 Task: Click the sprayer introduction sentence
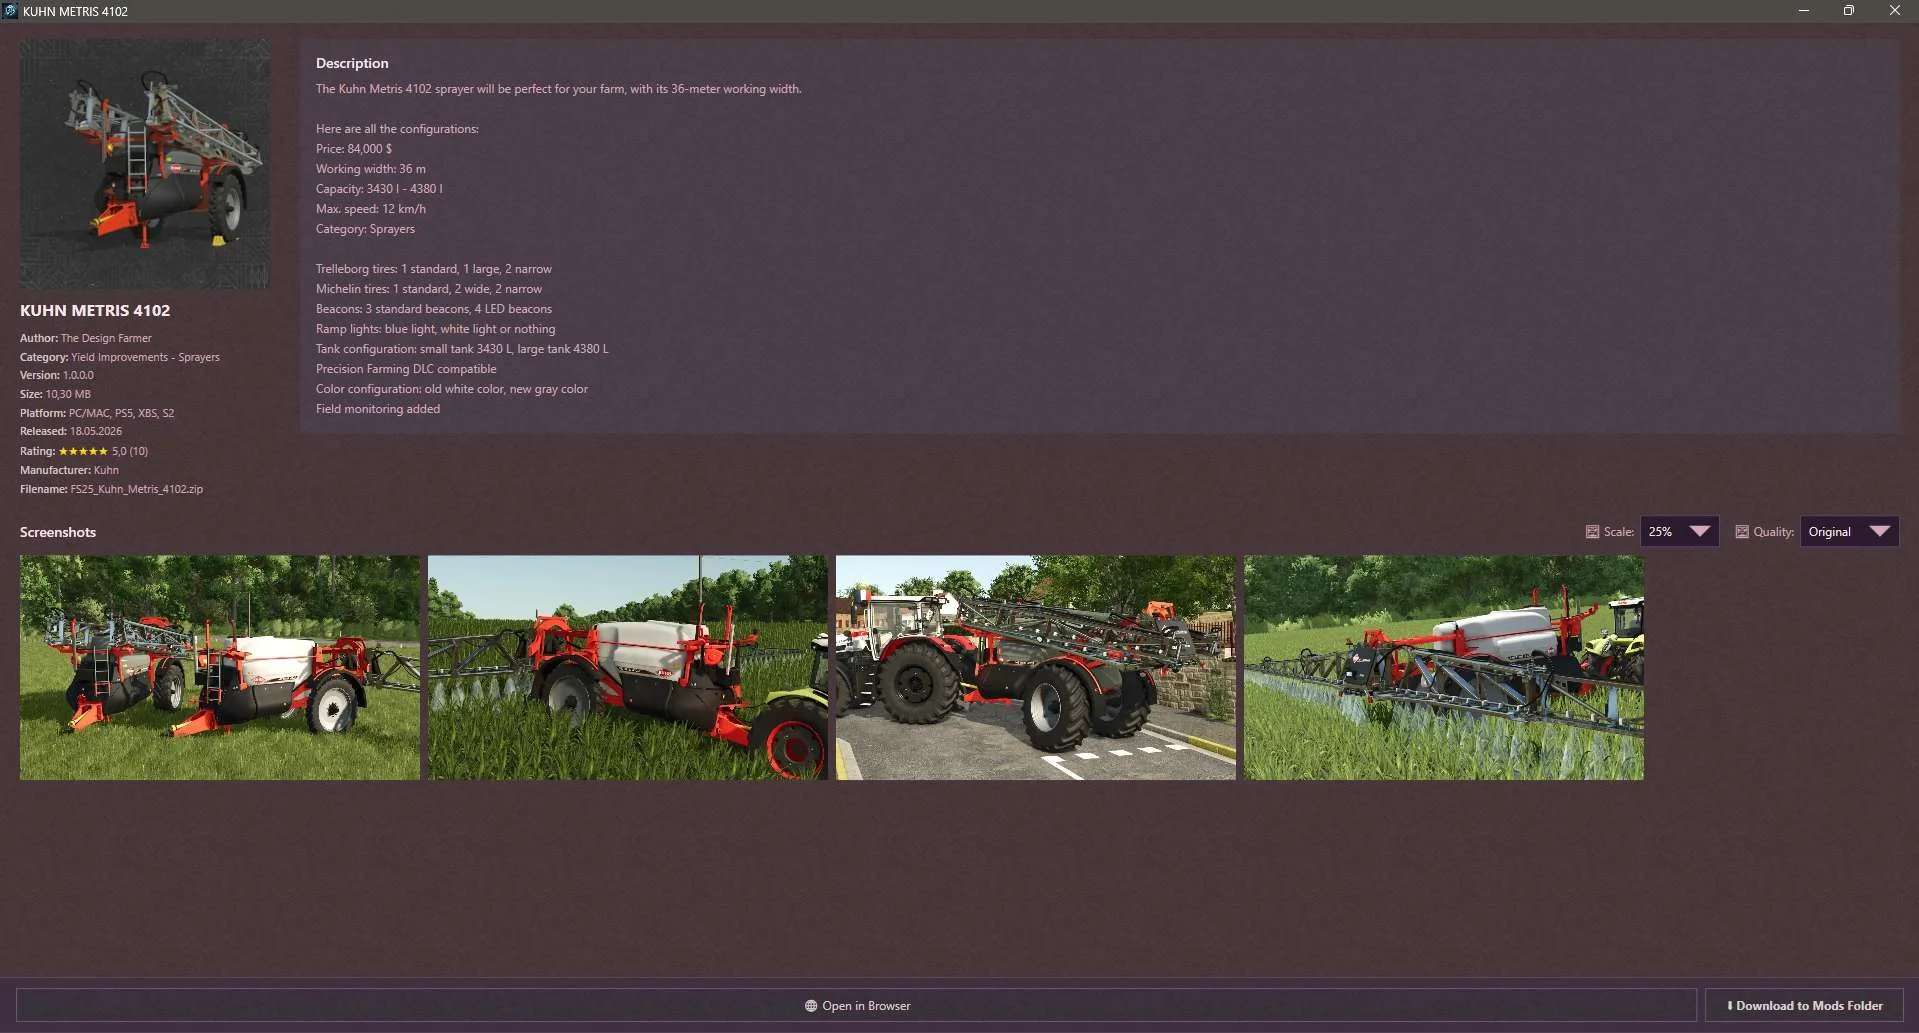(559, 89)
